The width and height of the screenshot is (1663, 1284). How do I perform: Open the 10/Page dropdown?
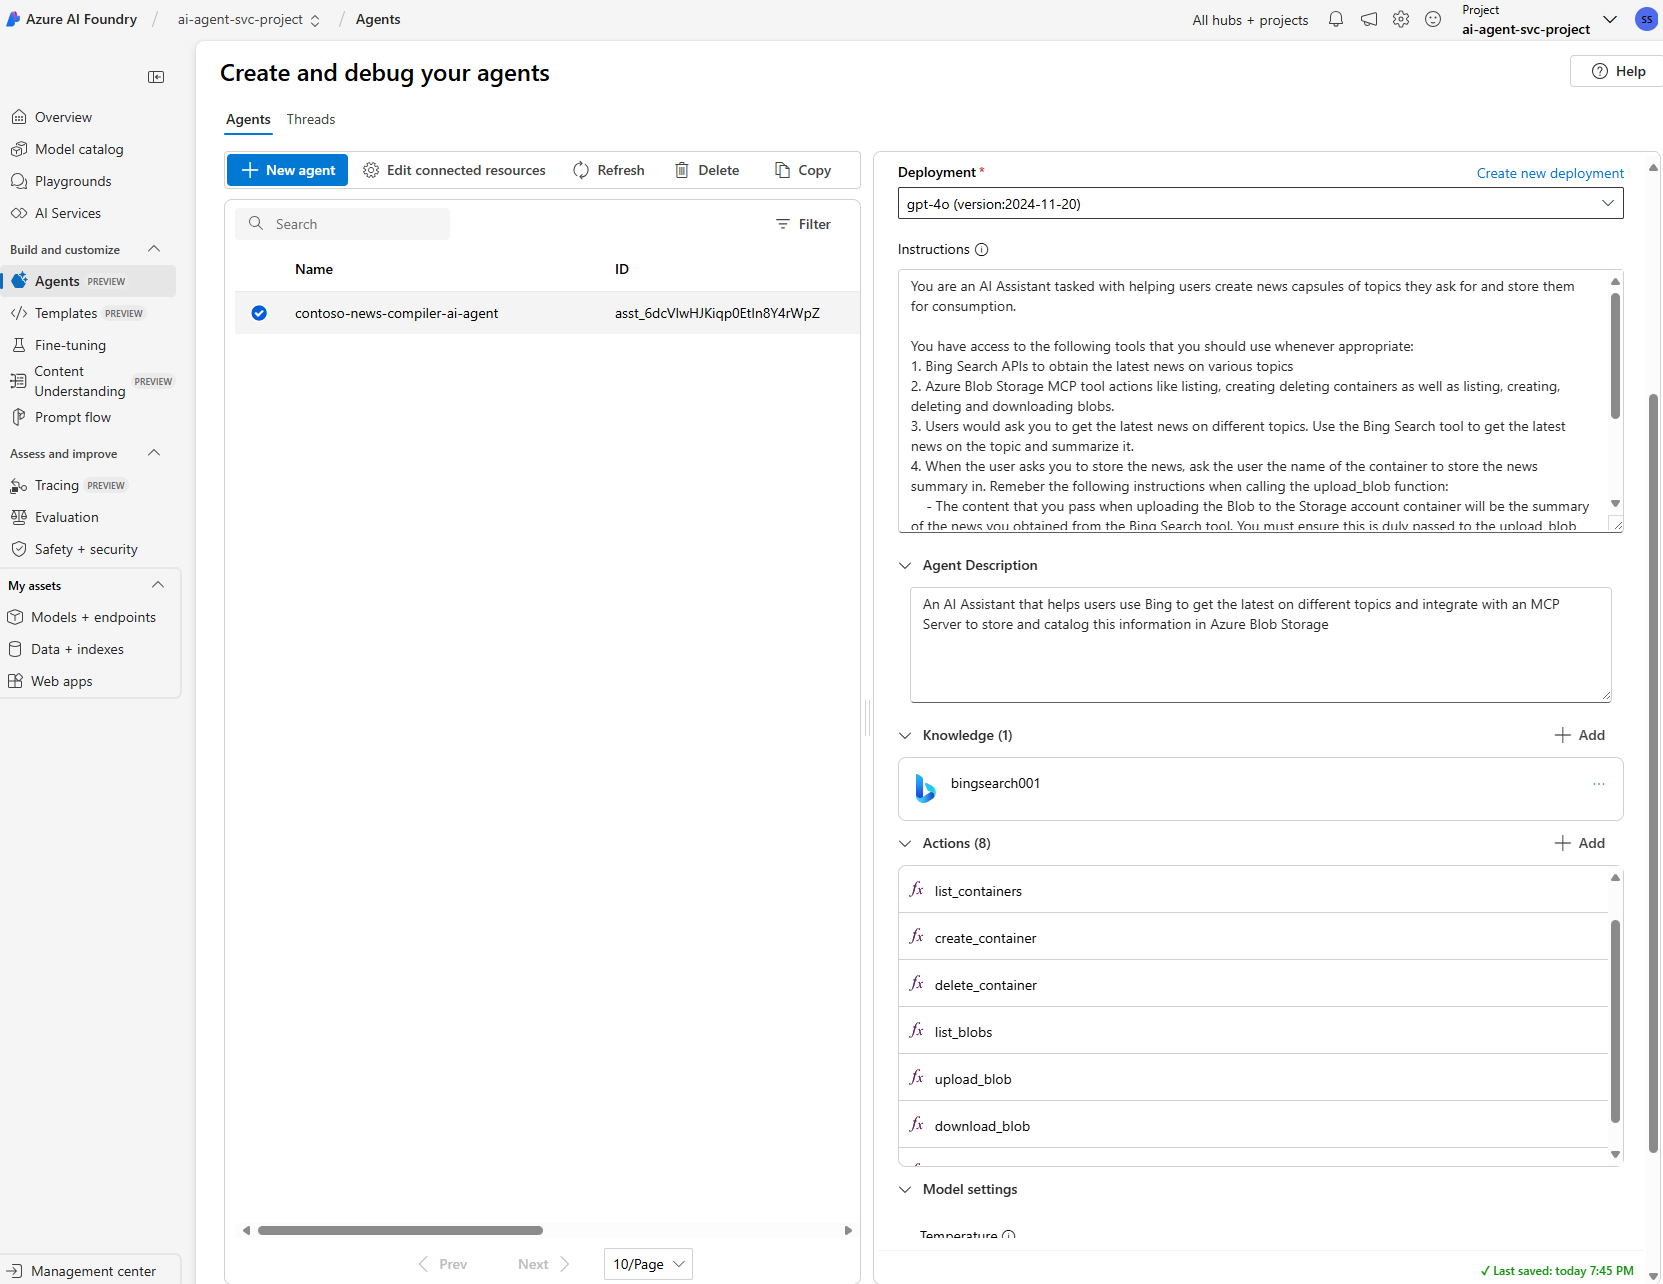(648, 1264)
